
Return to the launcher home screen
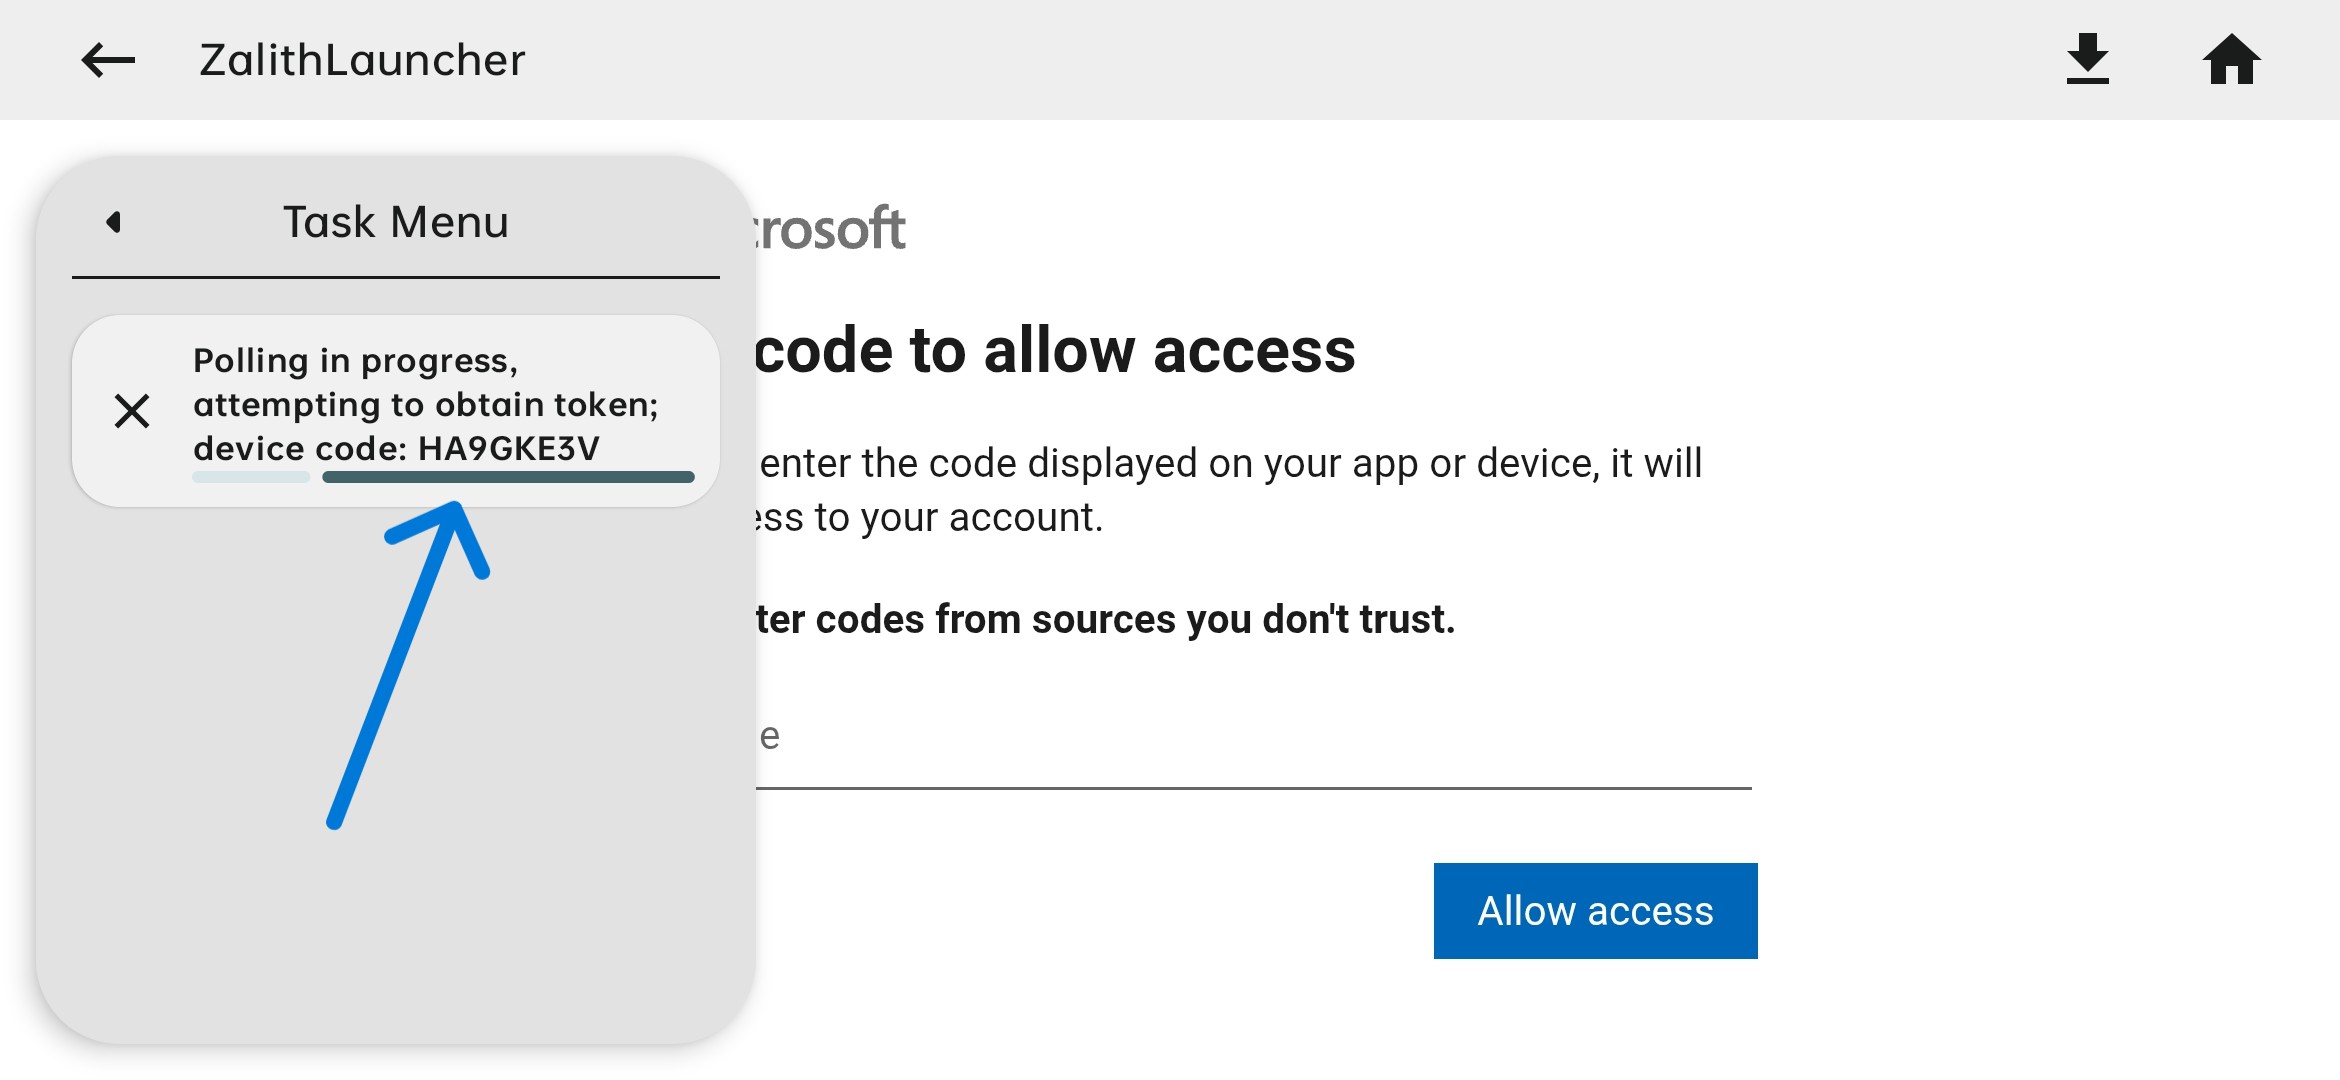2231,60
